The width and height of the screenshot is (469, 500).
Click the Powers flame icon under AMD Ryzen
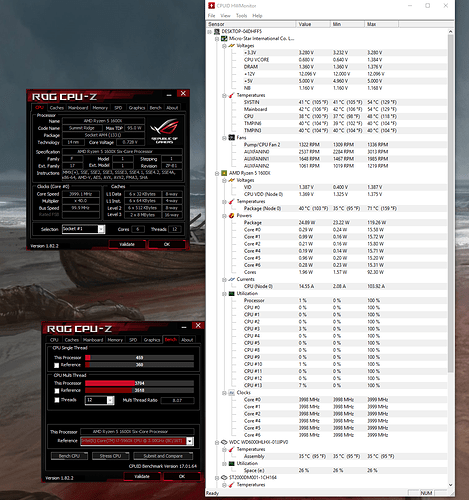tap(232, 215)
